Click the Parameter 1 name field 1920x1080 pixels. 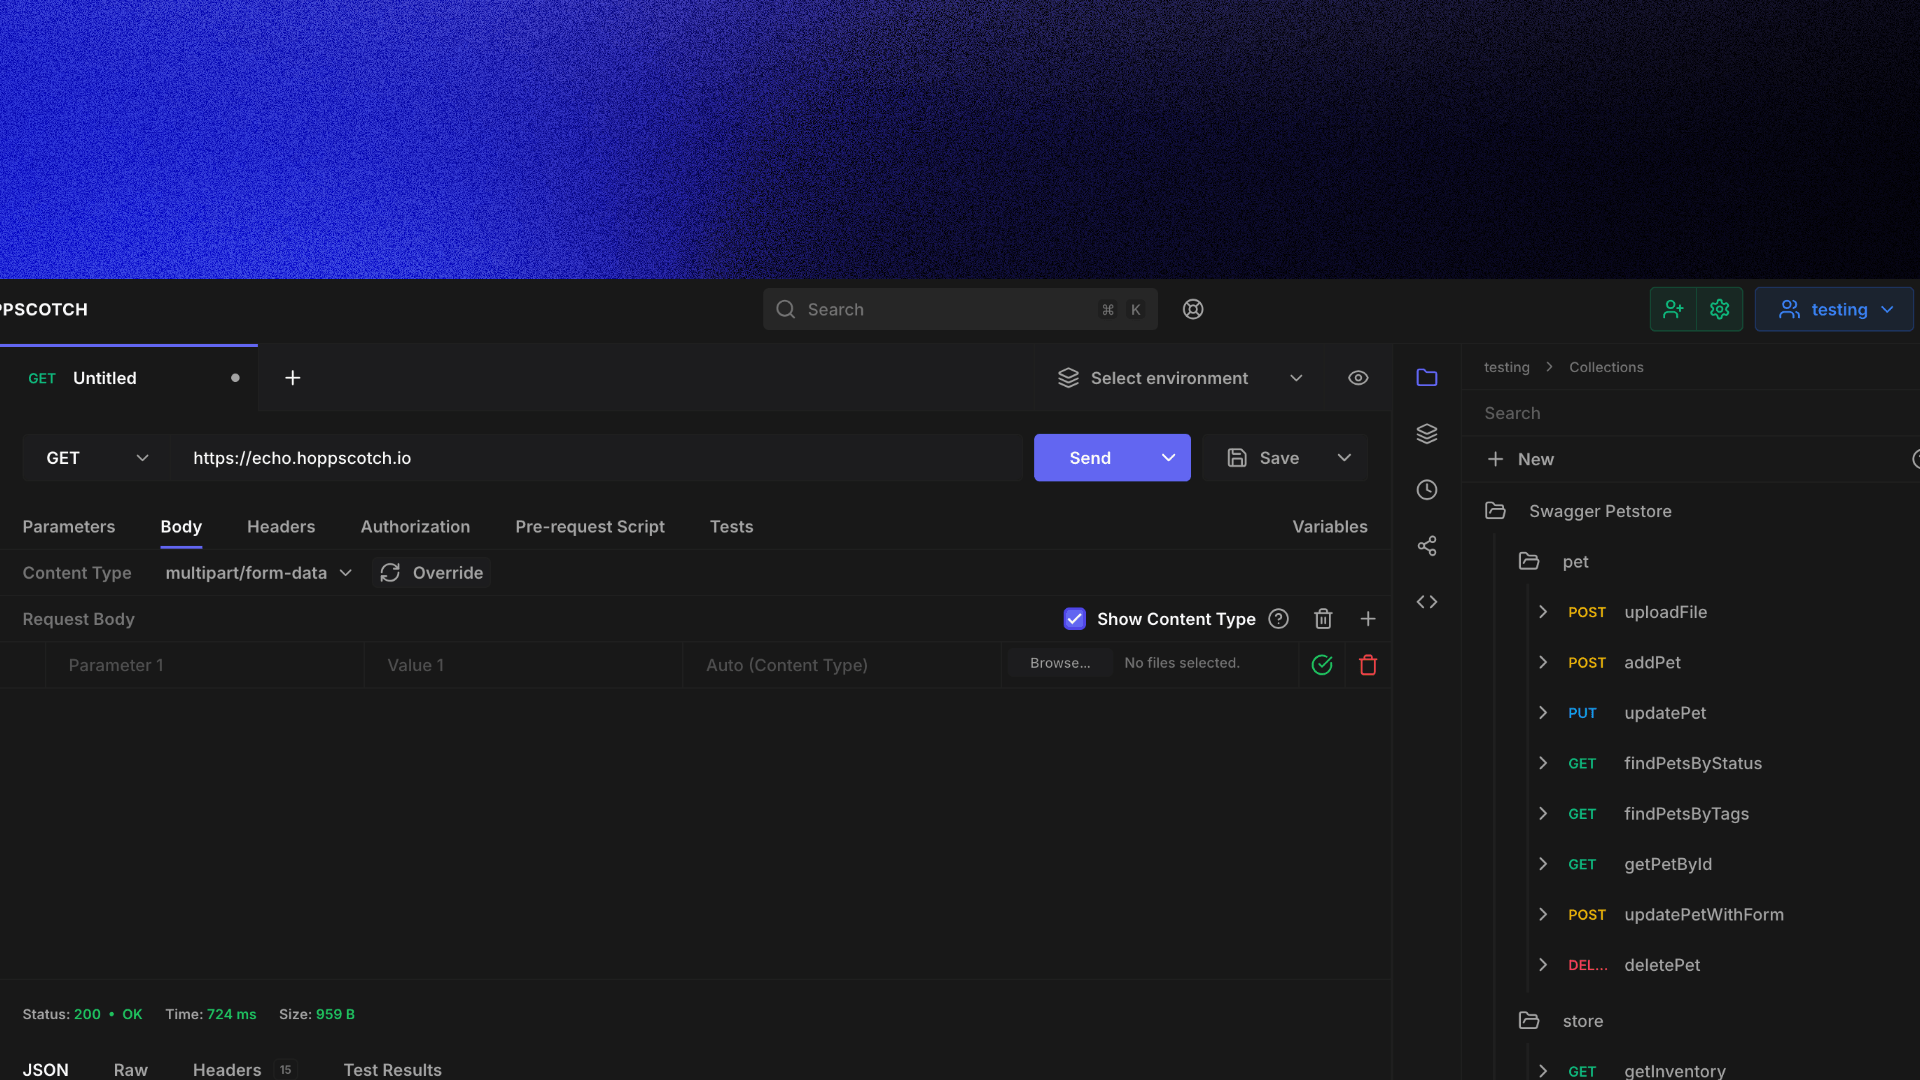[205, 664]
